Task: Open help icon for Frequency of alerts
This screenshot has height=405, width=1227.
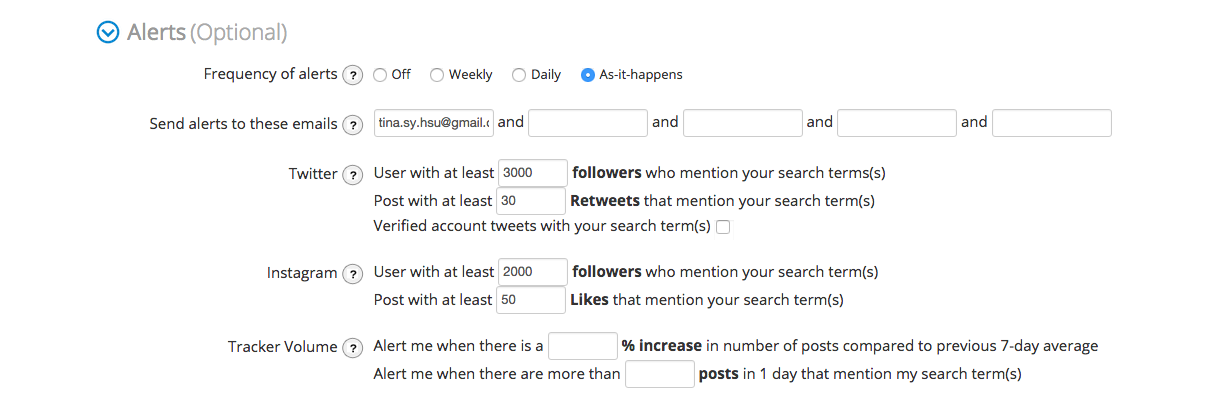Action: 352,75
